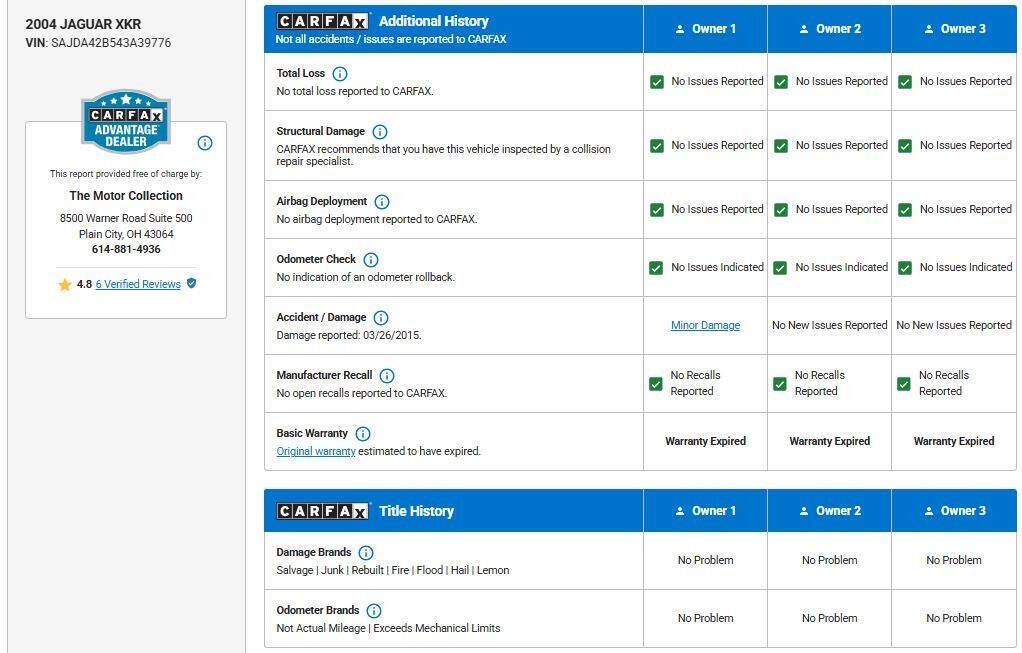Open Accident / Damage info icon
This screenshot has width=1022, height=653.
coord(381,318)
